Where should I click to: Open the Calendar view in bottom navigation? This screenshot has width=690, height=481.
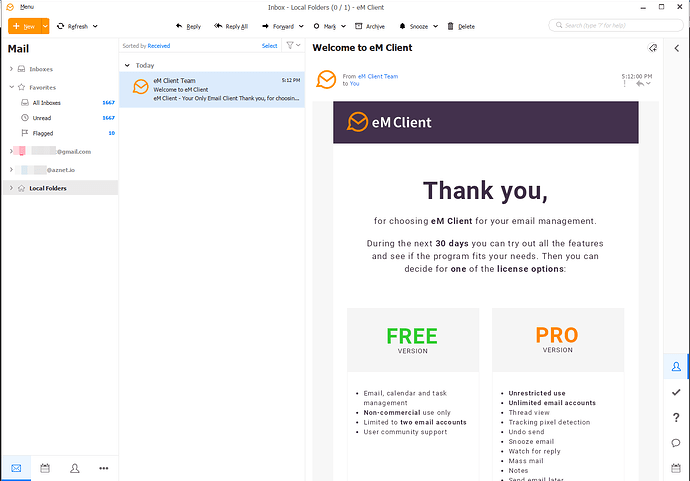45,468
